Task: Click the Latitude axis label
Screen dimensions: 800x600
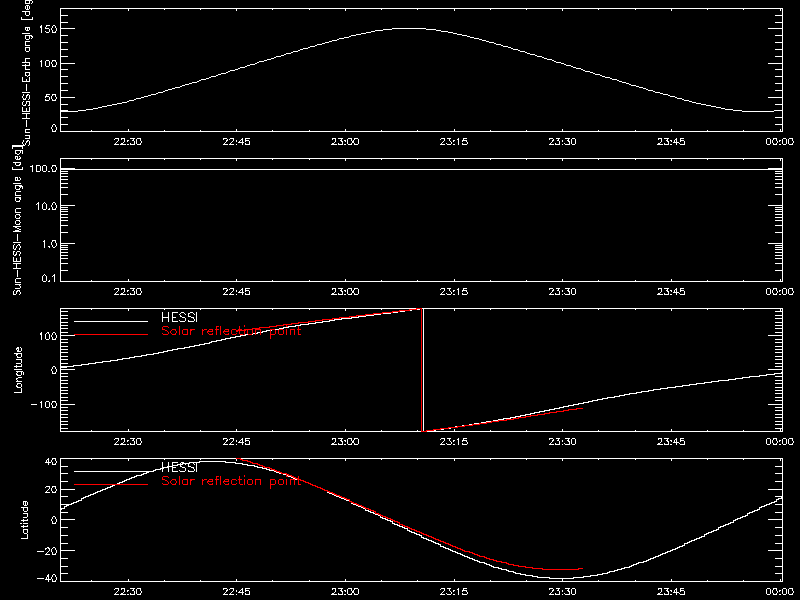Action: click(24, 520)
